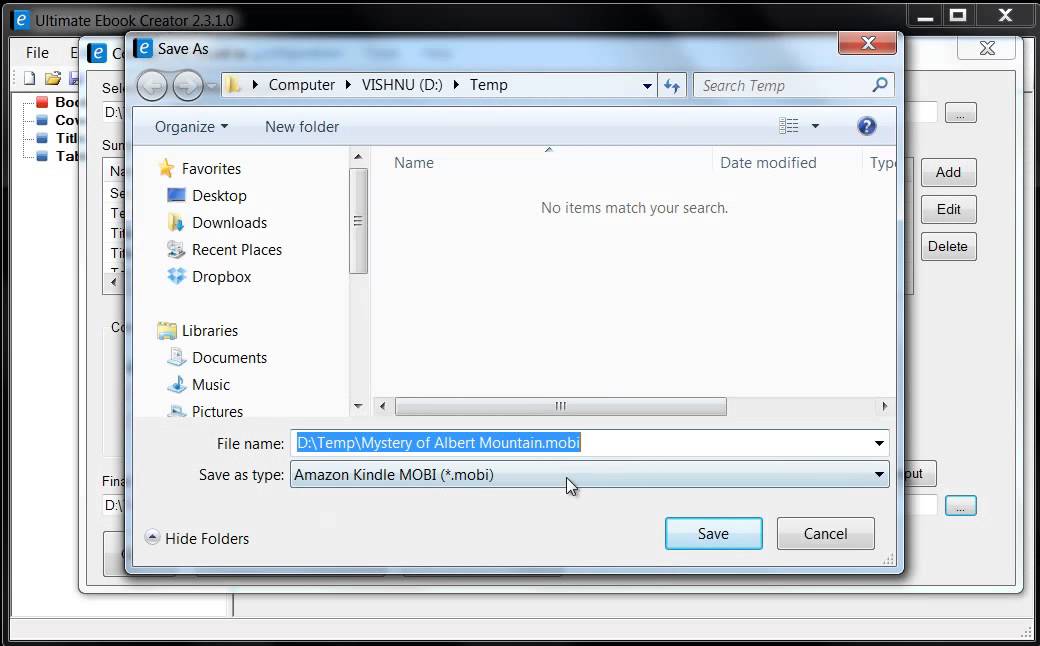The height and width of the screenshot is (646, 1040).
Task: Click the file list horizontal scrollbar thumb
Action: (x=560, y=406)
